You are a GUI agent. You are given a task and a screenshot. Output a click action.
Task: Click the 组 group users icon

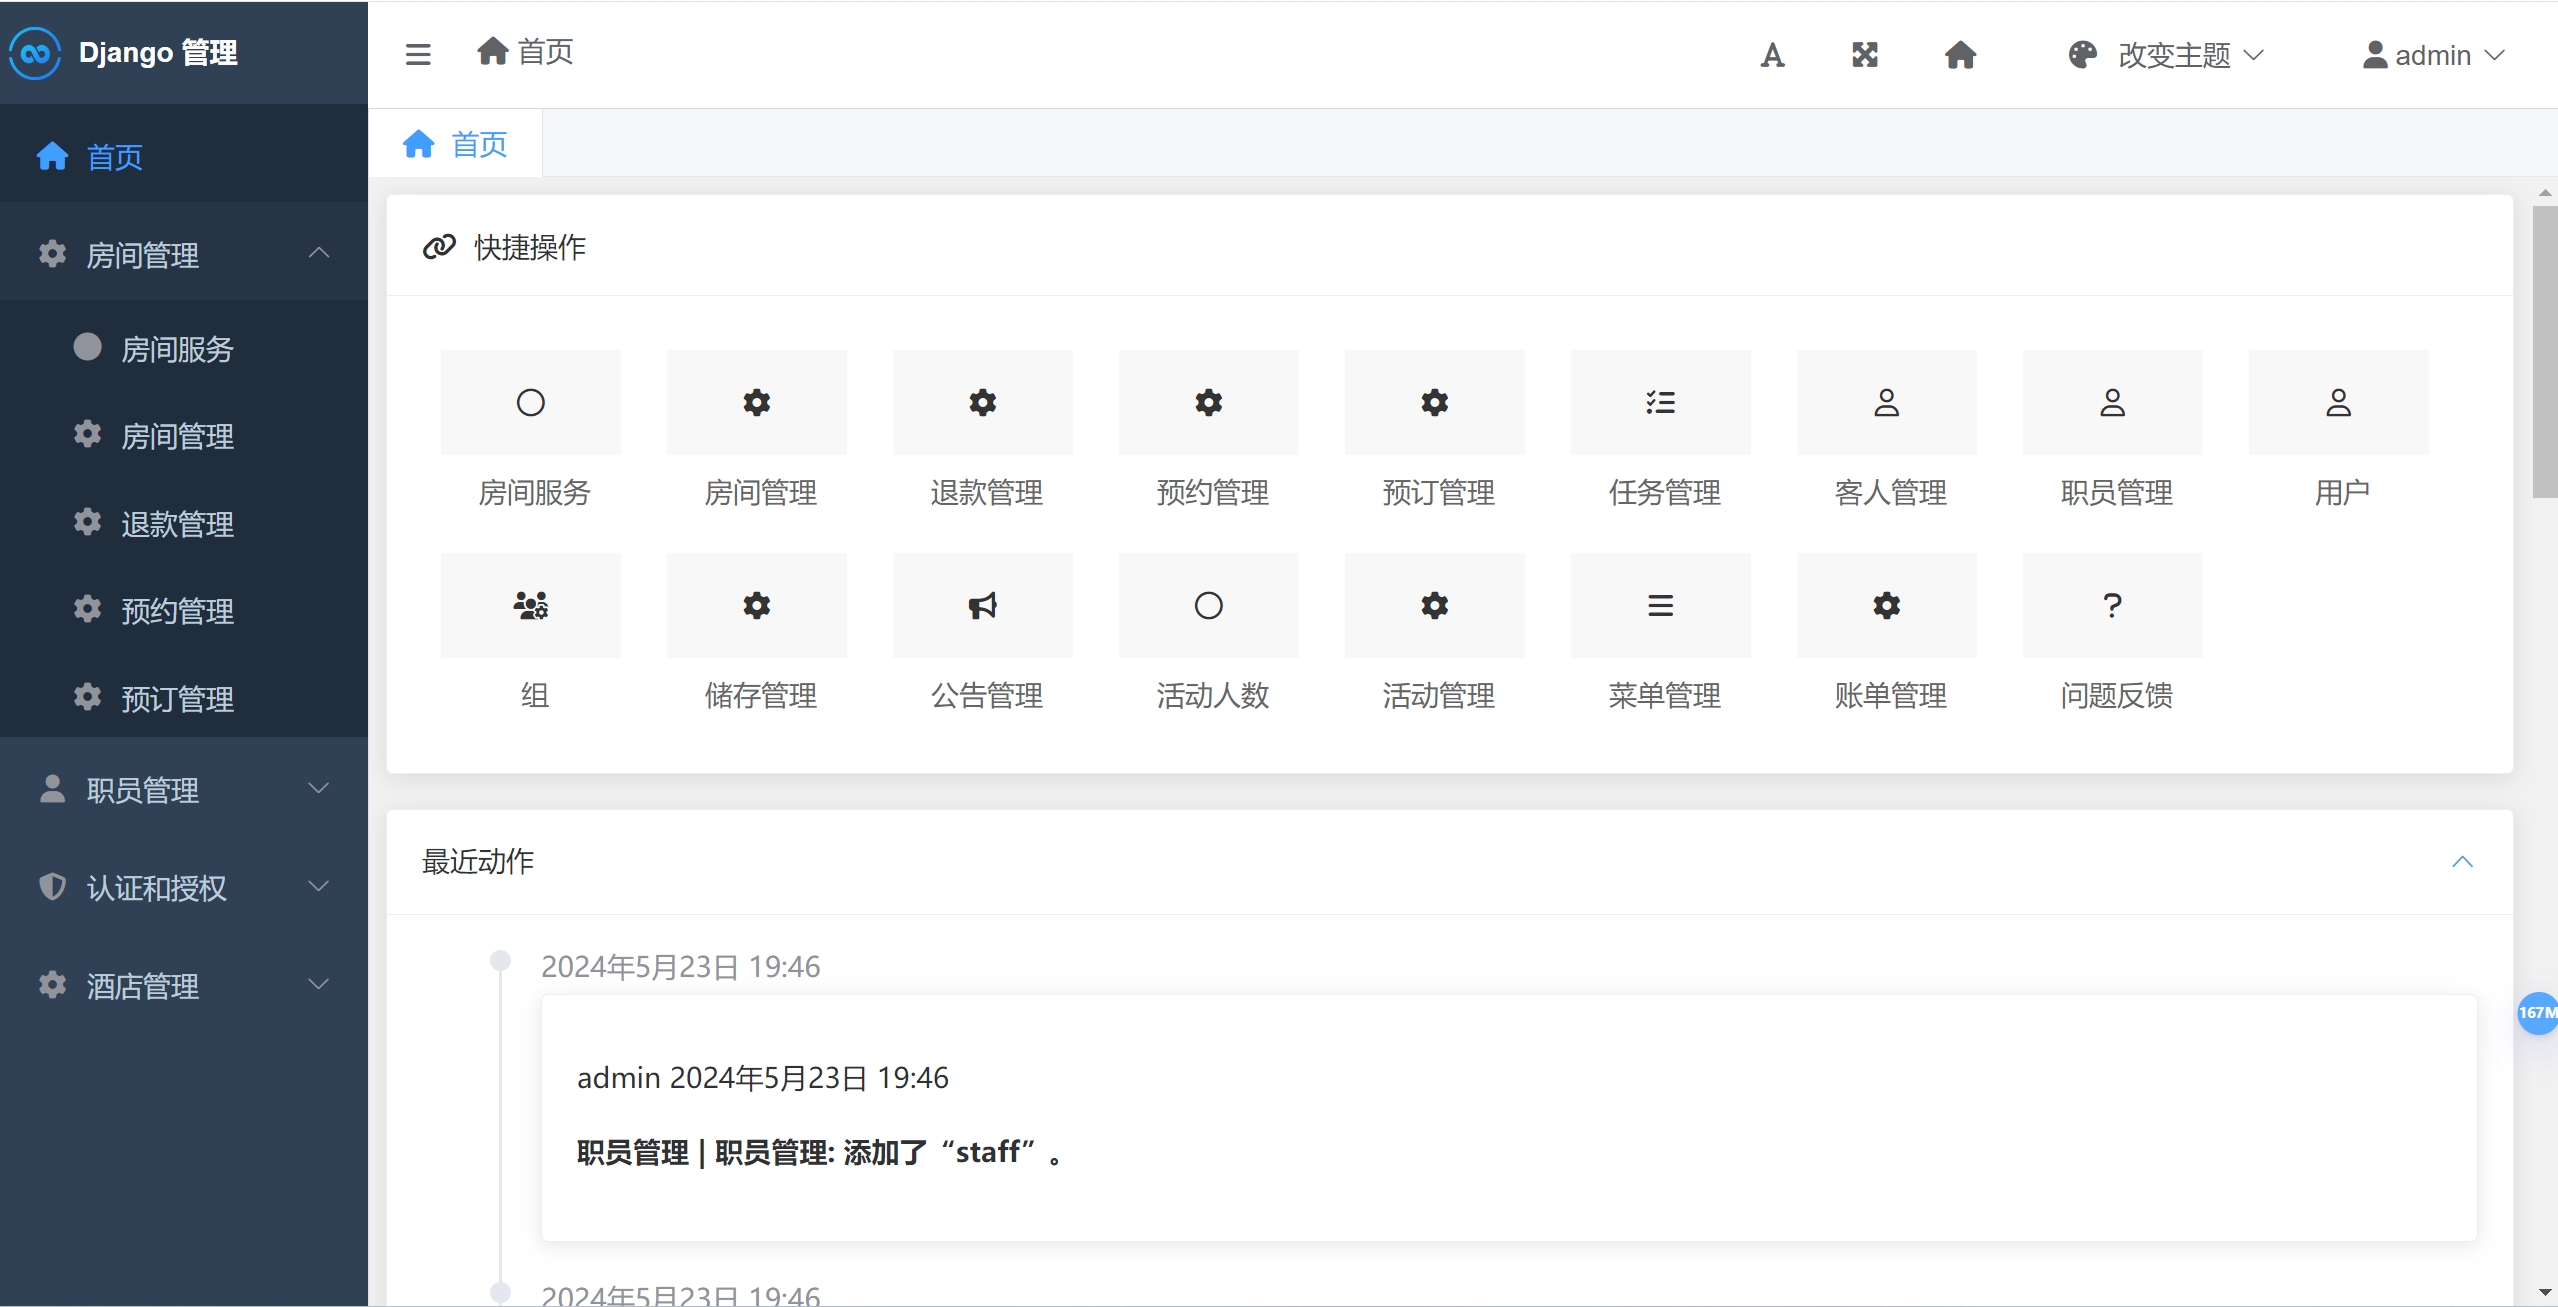click(x=531, y=606)
